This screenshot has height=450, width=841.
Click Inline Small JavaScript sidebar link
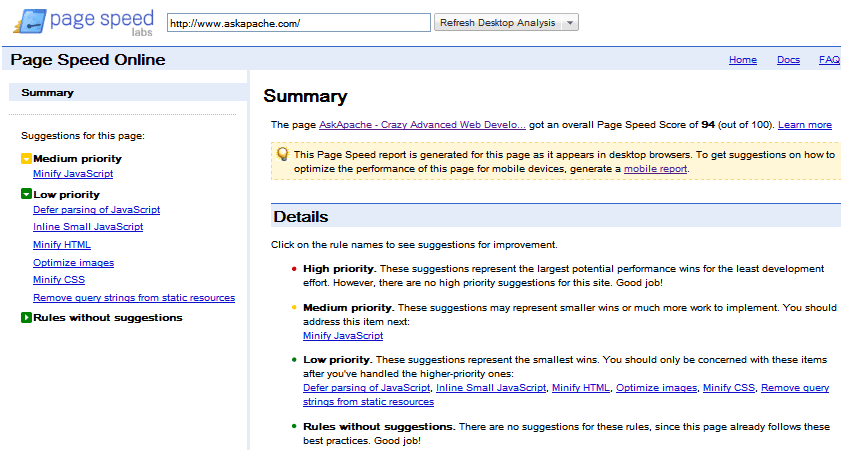tap(88, 227)
